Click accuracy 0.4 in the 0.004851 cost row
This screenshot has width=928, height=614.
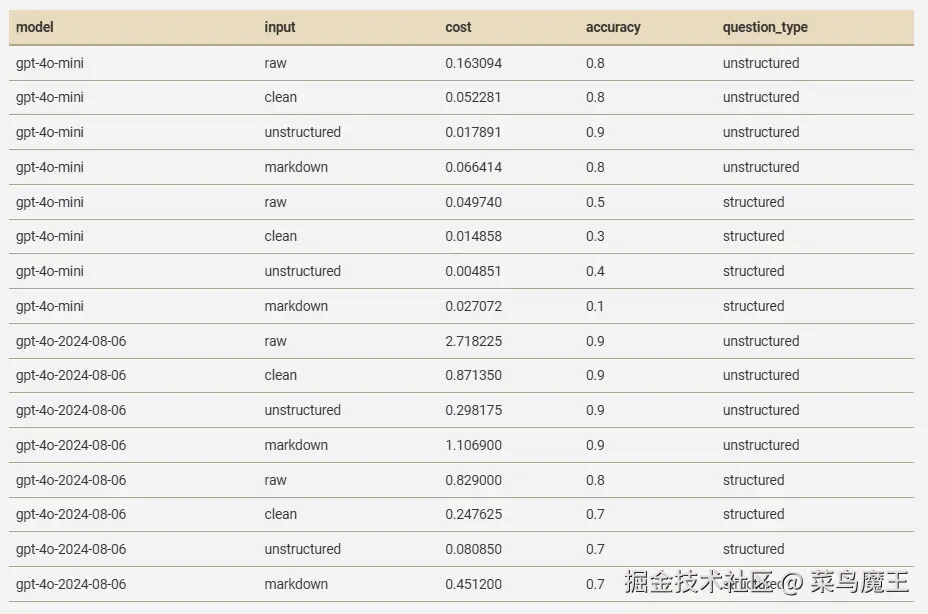(595, 271)
